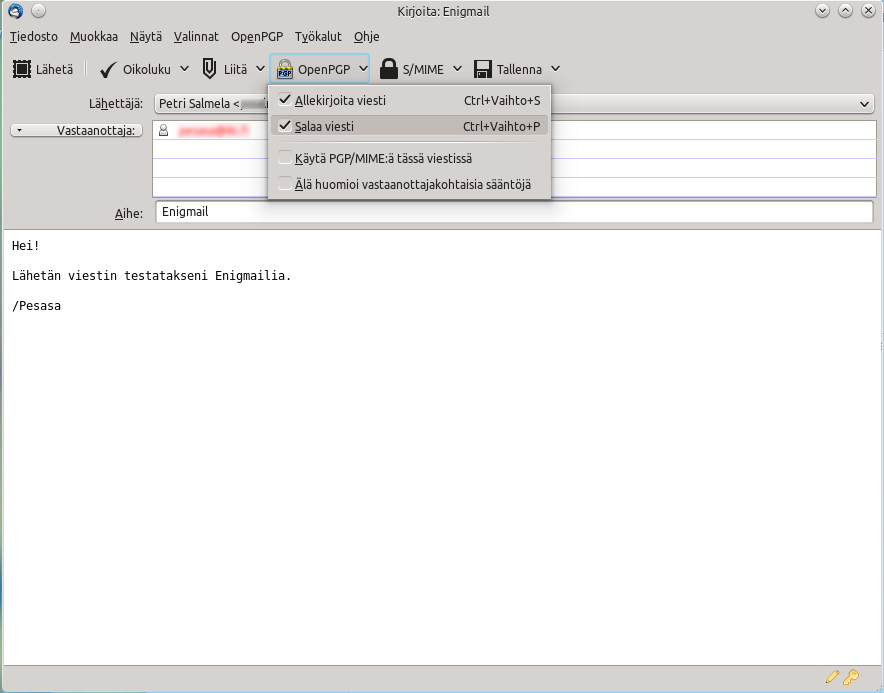Open the Muokkaa menu
884x693 pixels.
tap(94, 37)
